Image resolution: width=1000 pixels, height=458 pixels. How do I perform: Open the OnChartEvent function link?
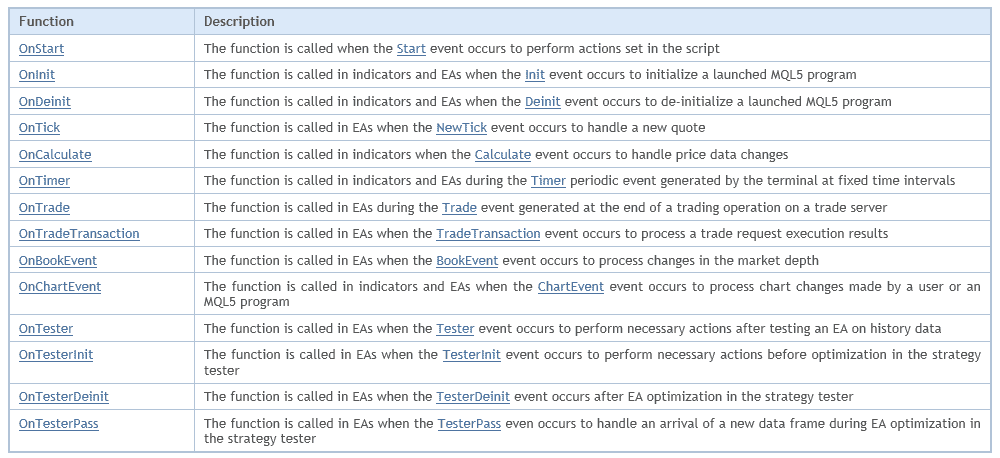click(x=60, y=286)
